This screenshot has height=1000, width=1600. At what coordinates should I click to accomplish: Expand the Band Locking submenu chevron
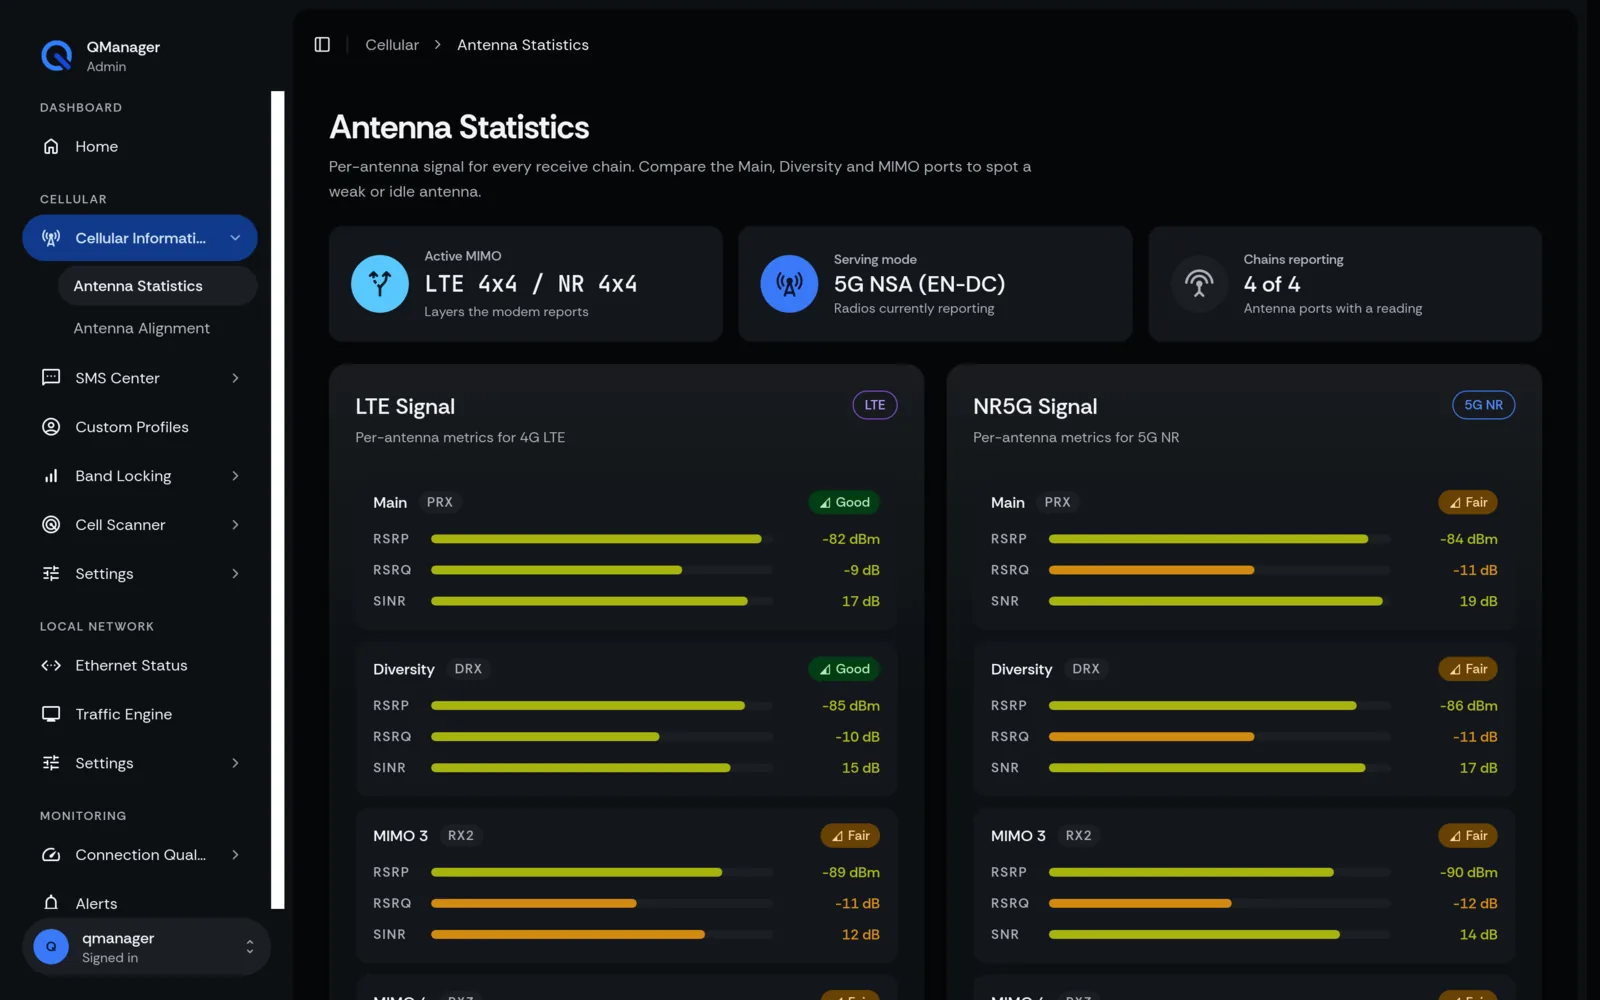235,476
